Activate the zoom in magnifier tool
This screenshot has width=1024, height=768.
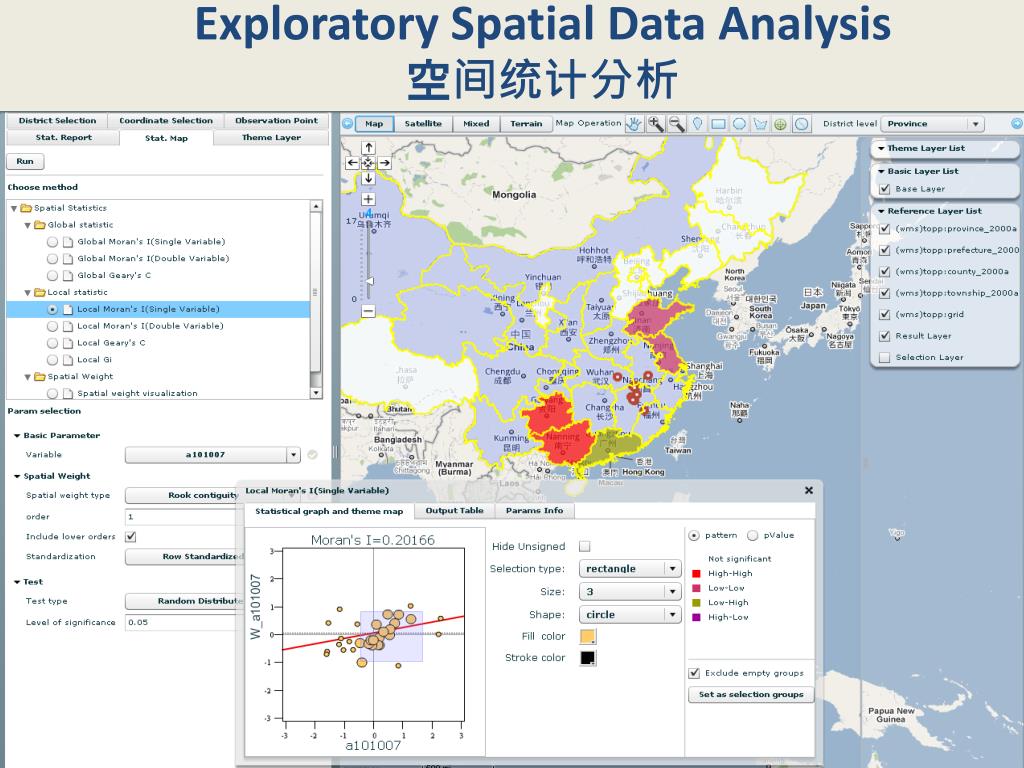click(x=655, y=123)
